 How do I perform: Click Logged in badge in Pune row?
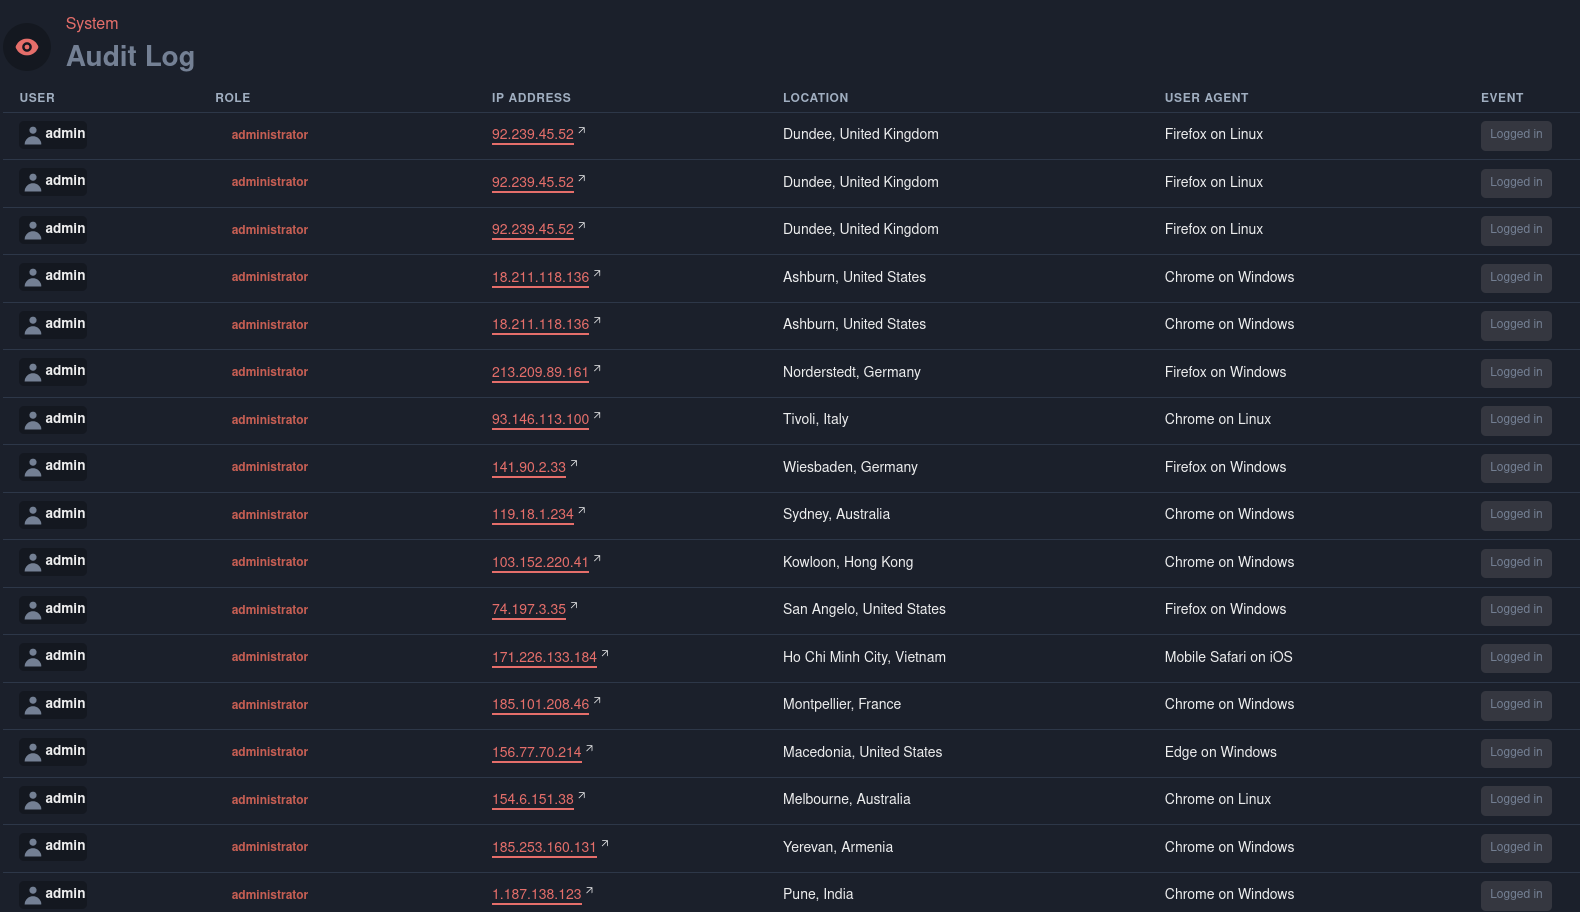point(1516,895)
